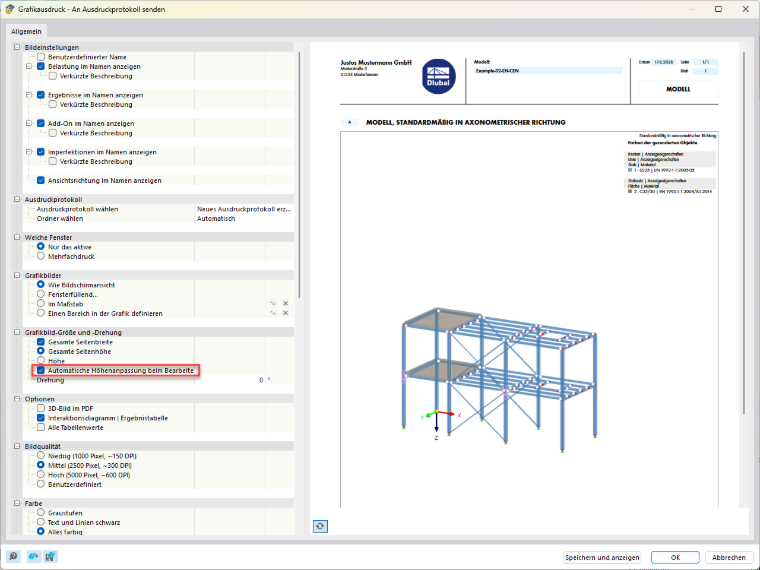Select 'Mehrfachdruck' radio button

41,256
